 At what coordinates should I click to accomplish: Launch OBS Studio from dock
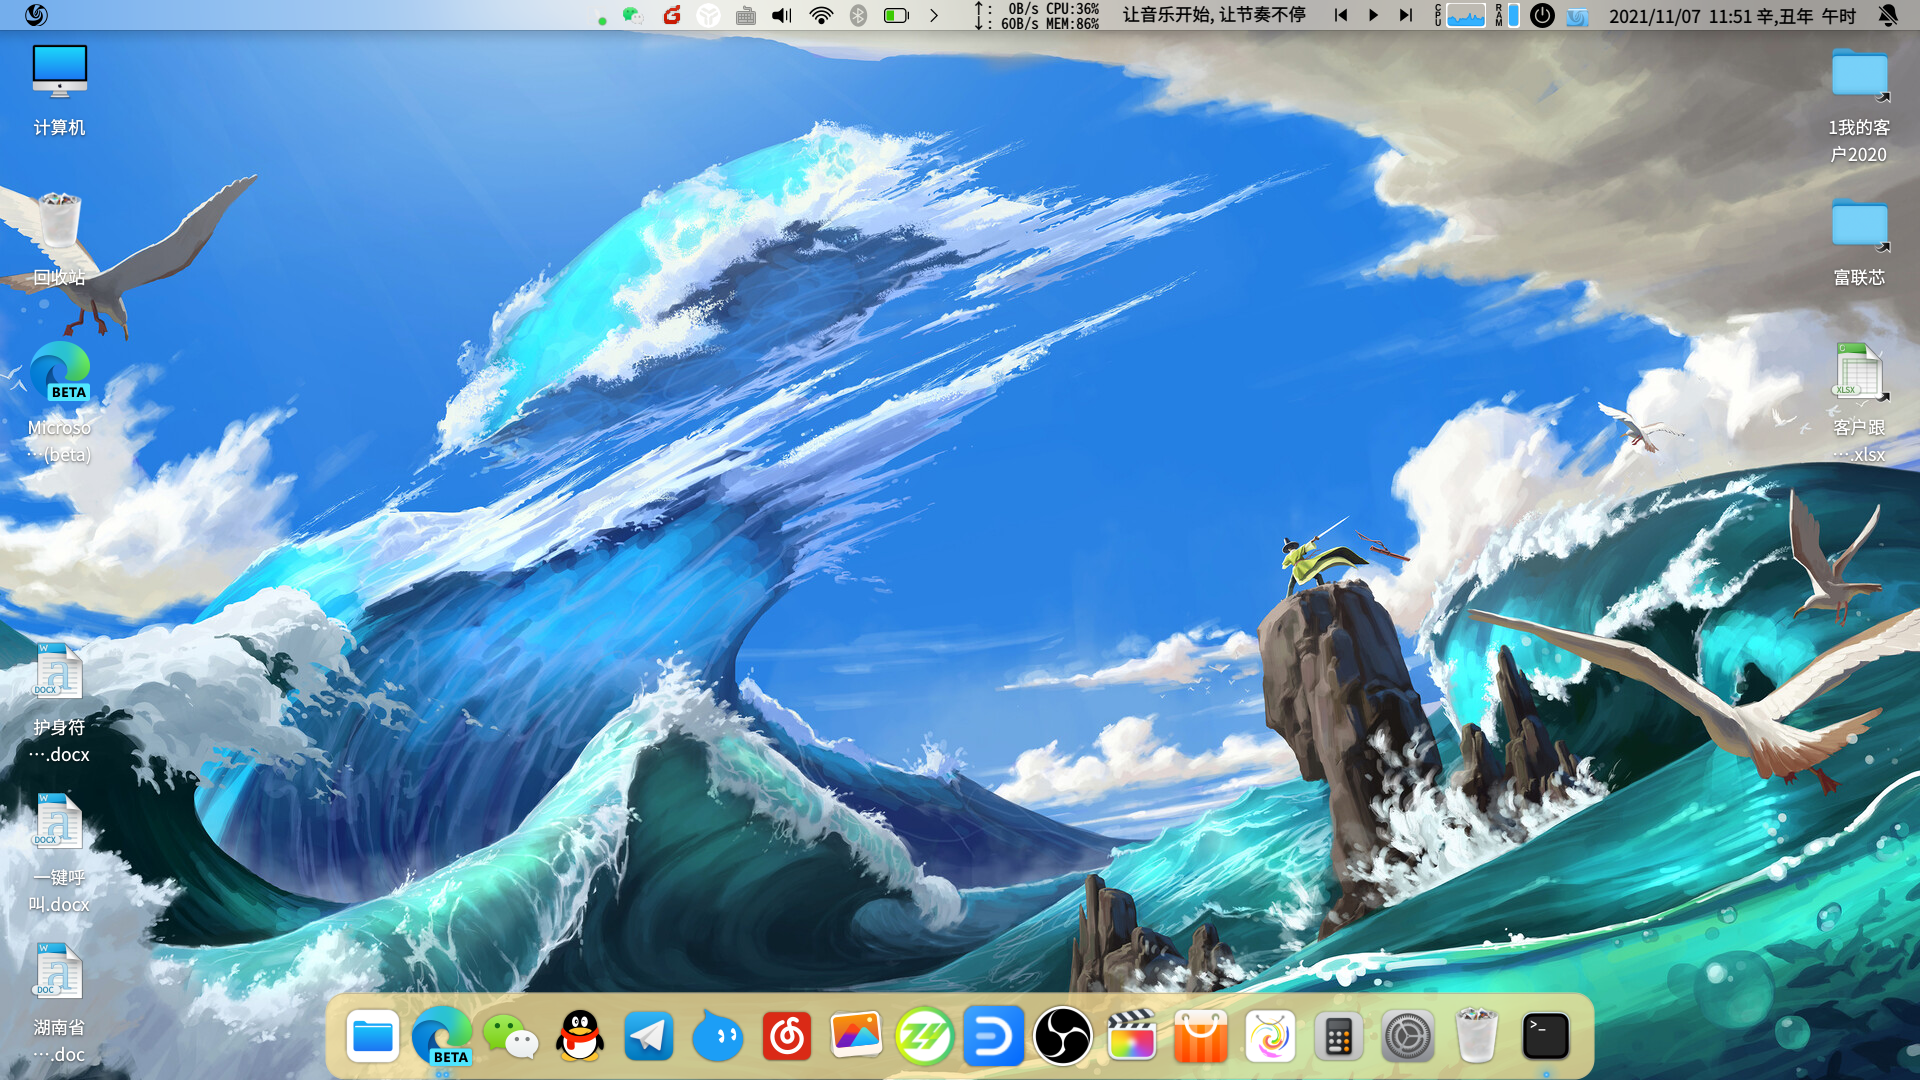[1062, 1036]
